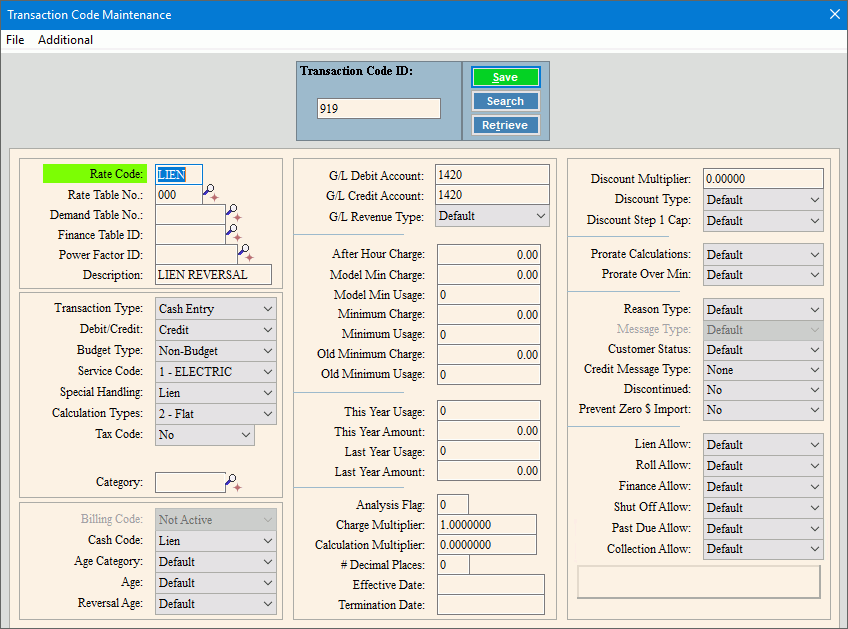Screen dimensions: 848x629
Task: Expand the Transaction Type dropdown
Action: click(216, 309)
